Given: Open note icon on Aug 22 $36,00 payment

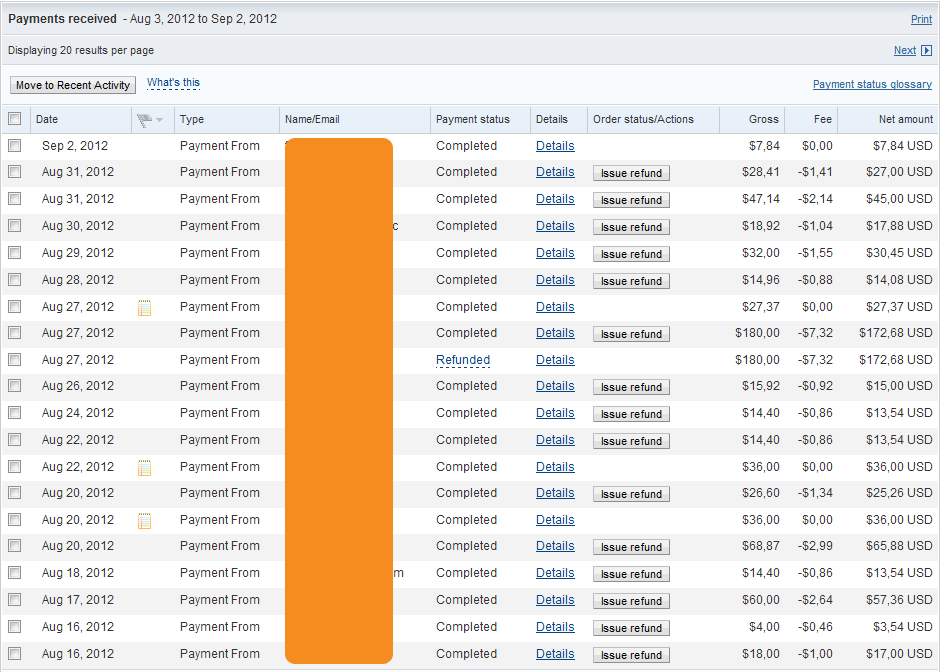Looking at the screenshot, I should [x=145, y=467].
